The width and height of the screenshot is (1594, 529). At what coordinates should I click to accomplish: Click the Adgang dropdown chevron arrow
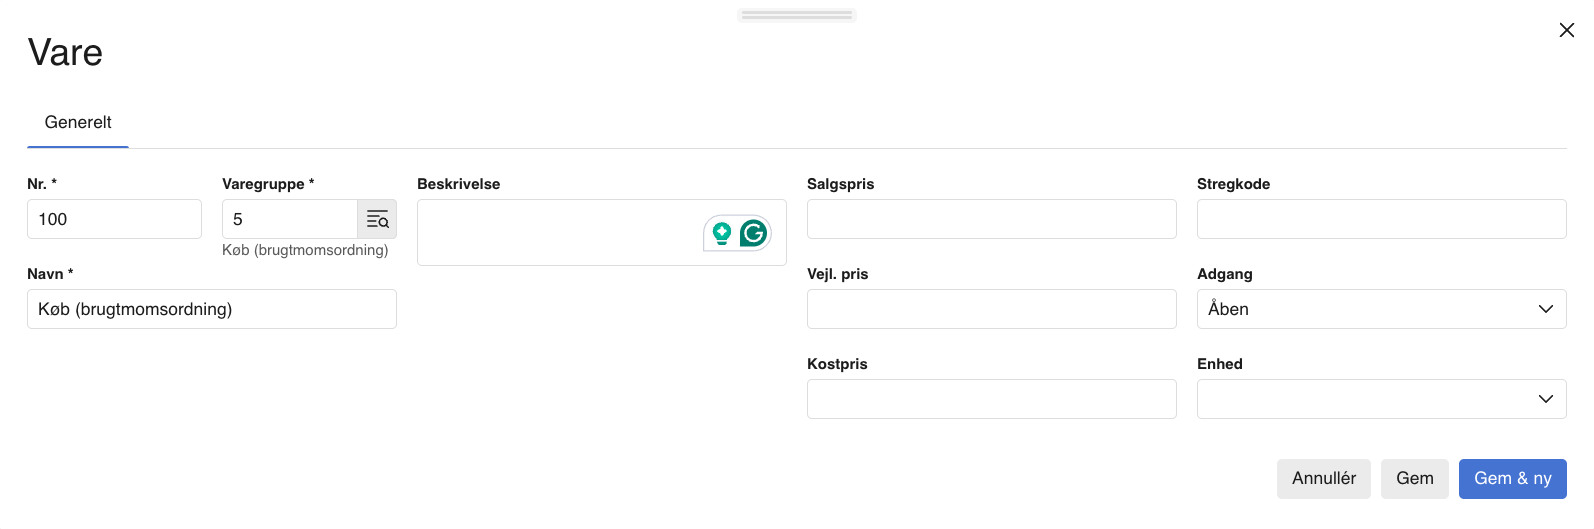[1545, 309]
